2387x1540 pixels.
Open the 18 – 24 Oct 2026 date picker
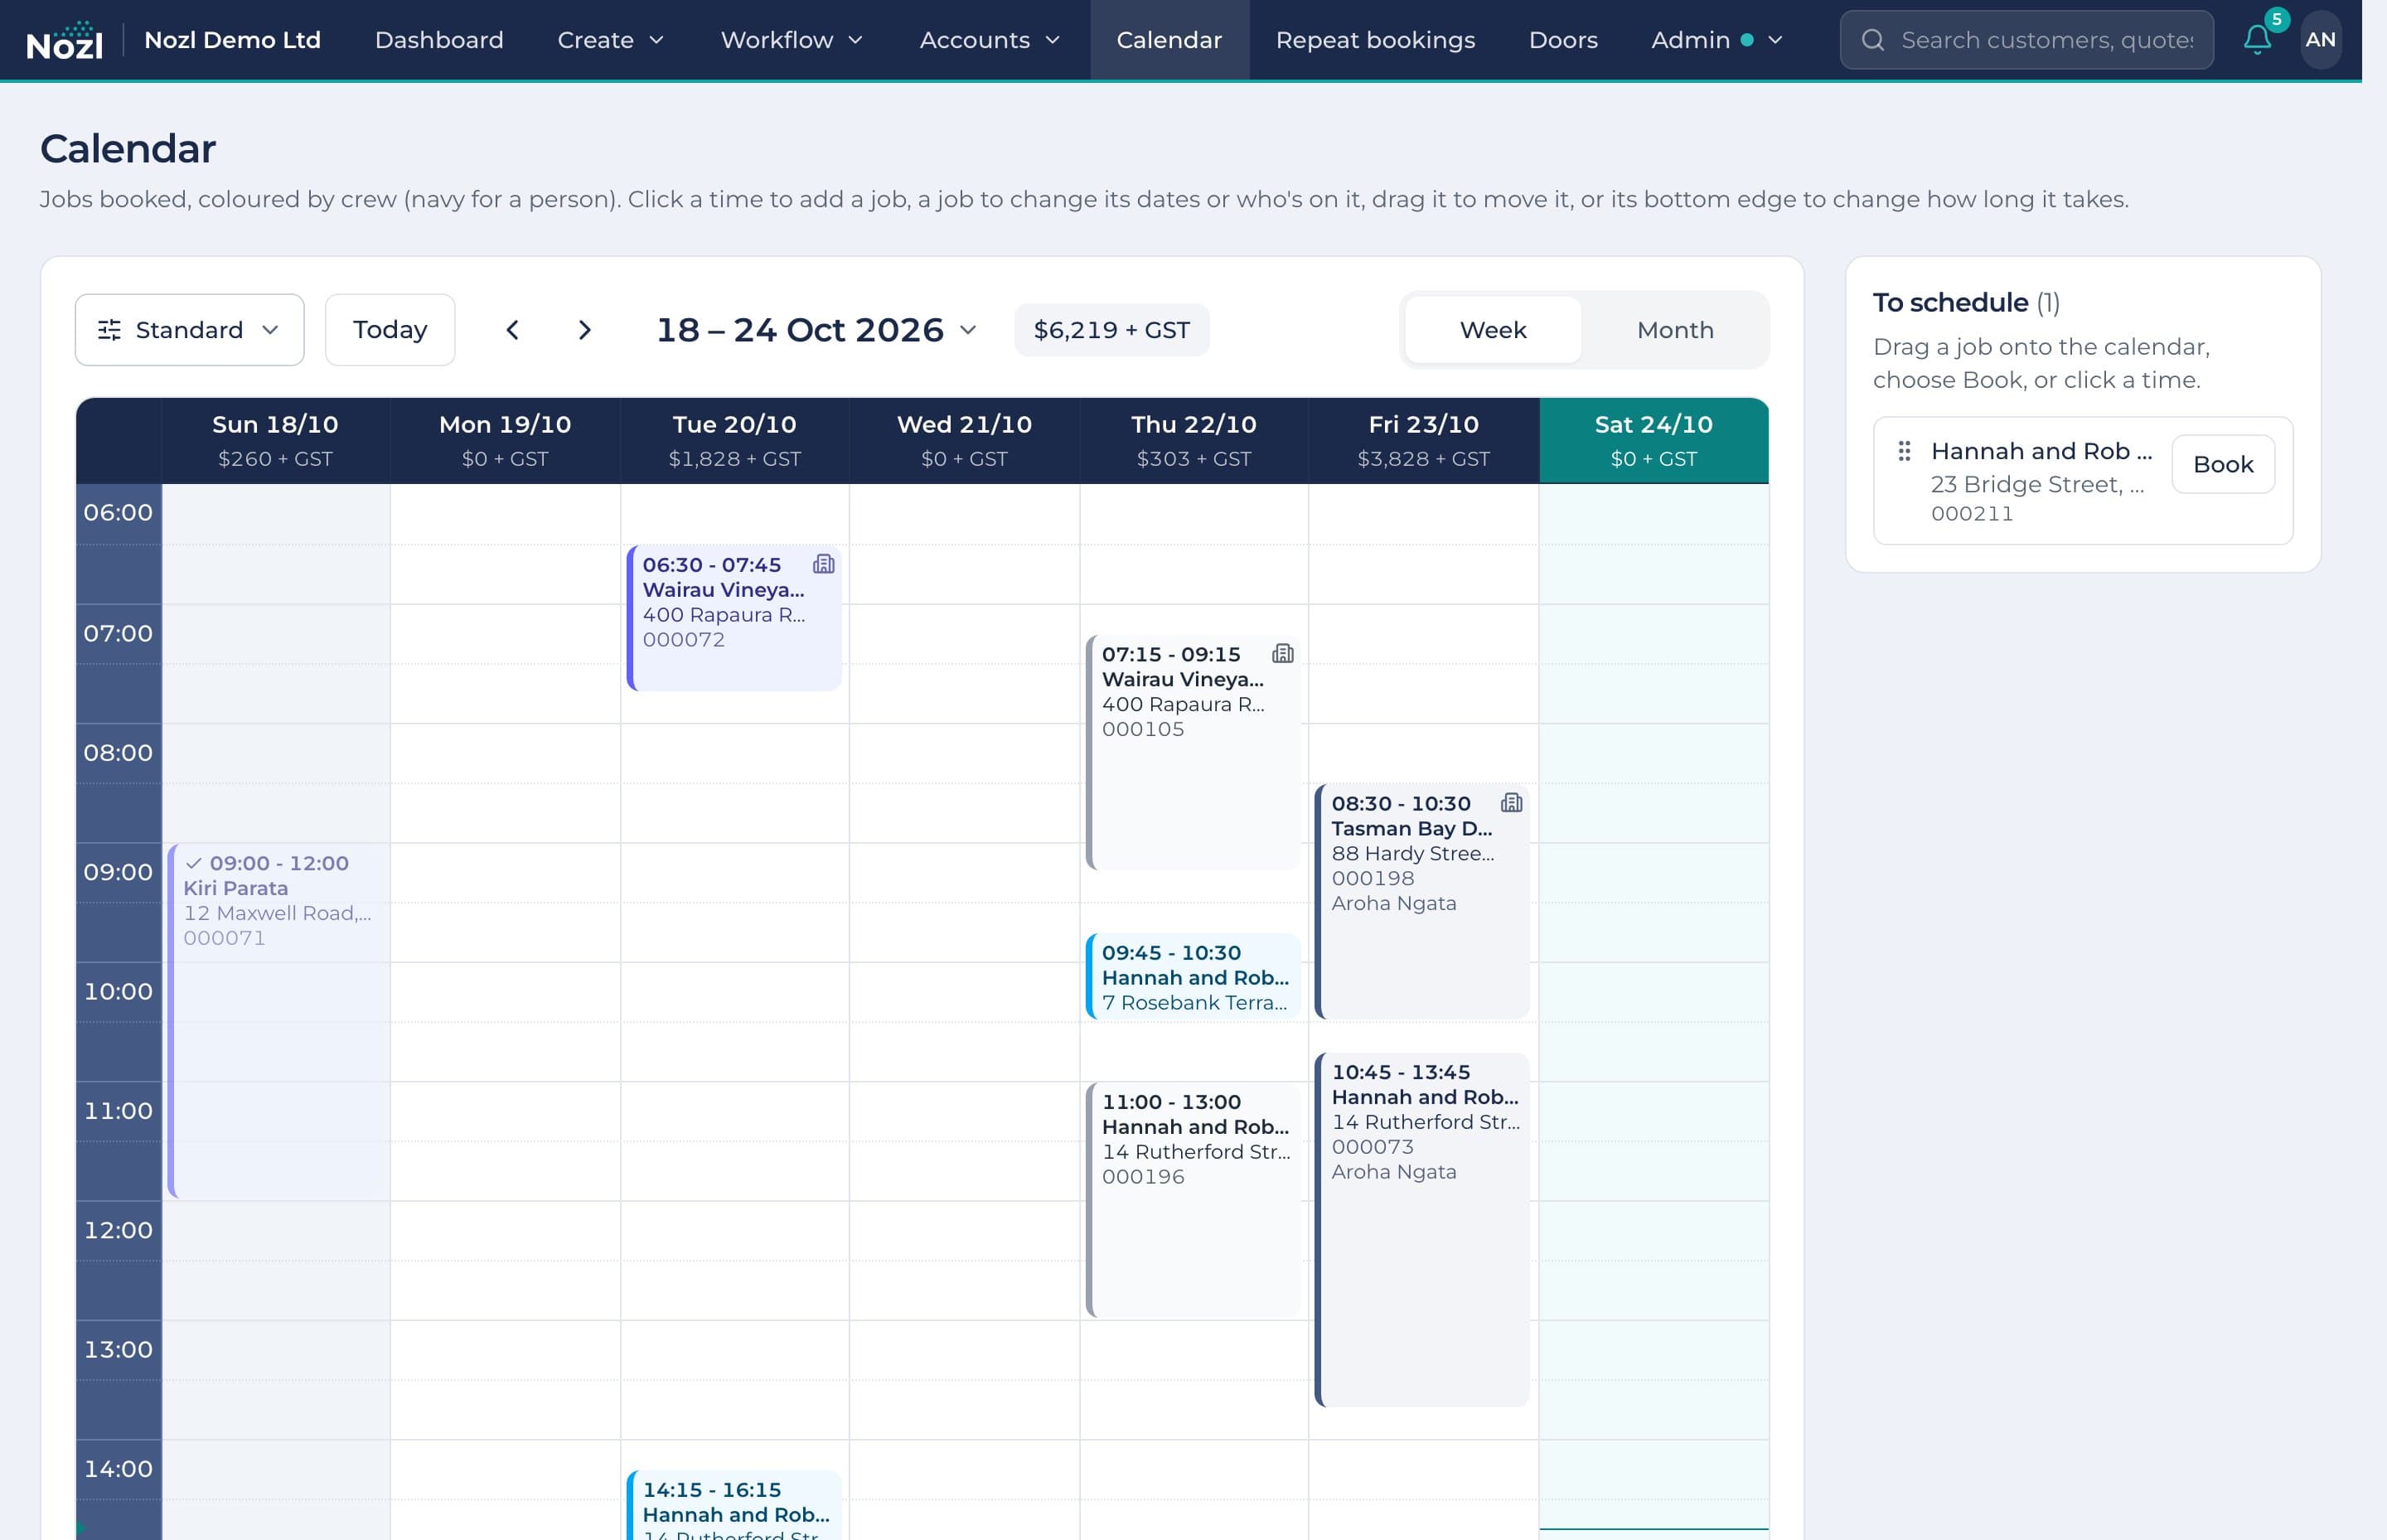pos(816,330)
